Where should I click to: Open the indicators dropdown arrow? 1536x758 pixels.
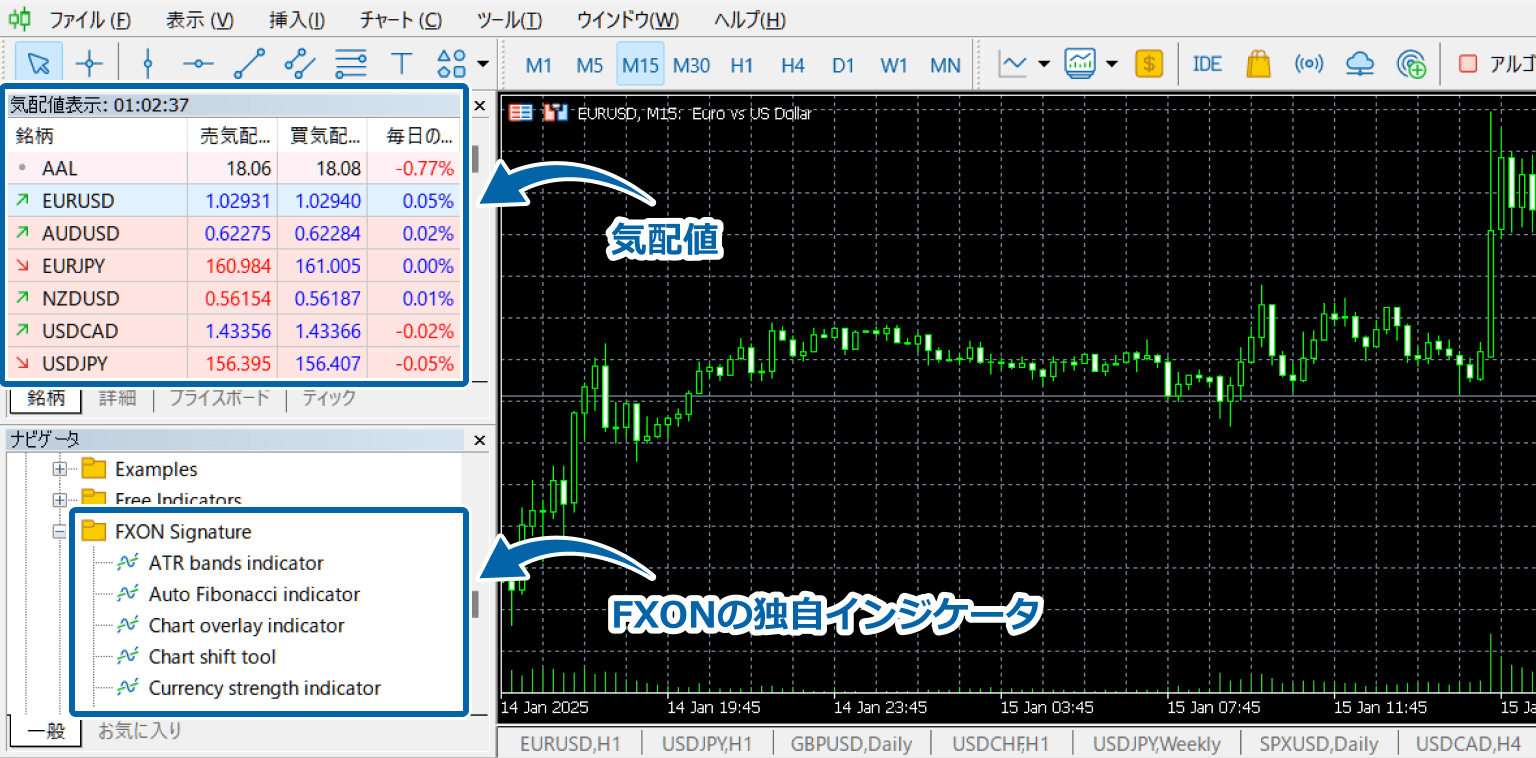[1112, 64]
